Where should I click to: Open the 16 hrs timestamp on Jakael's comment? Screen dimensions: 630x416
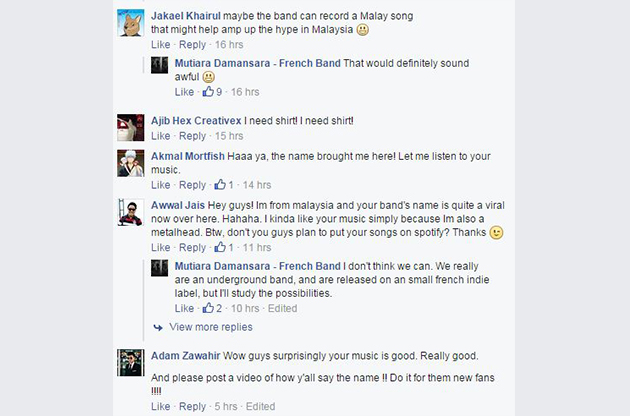[x=228, y=45]
